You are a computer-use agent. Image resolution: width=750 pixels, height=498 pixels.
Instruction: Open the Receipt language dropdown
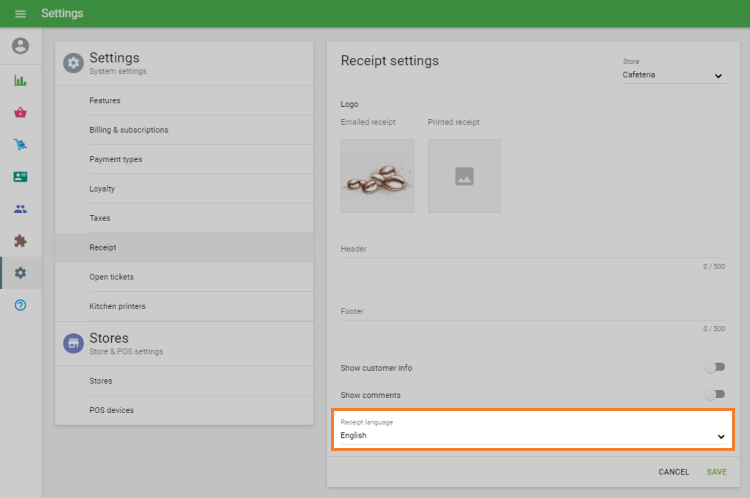[x=532, y=436]
